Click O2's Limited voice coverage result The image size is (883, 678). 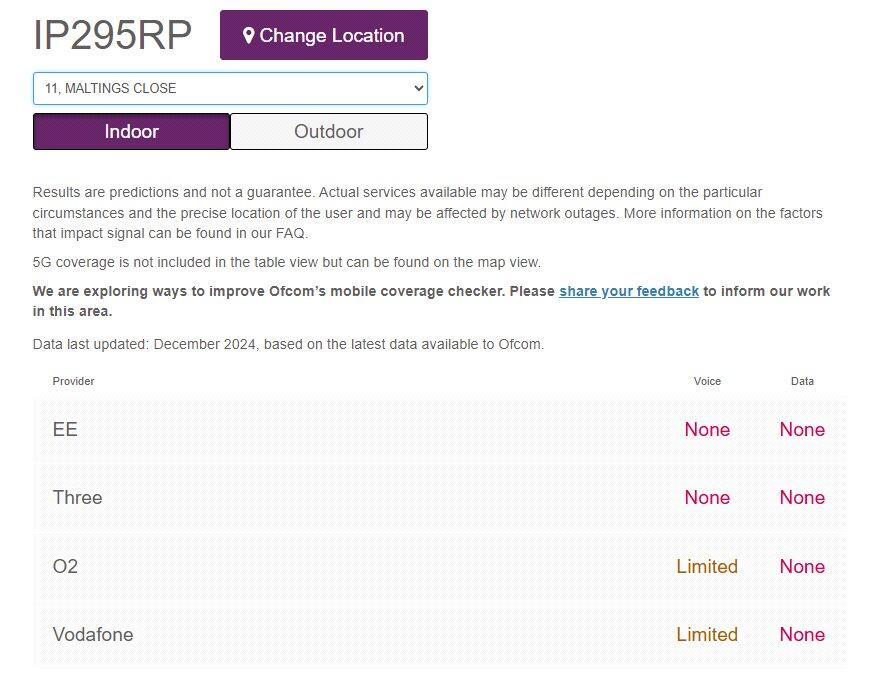click(x=706, y=566)
